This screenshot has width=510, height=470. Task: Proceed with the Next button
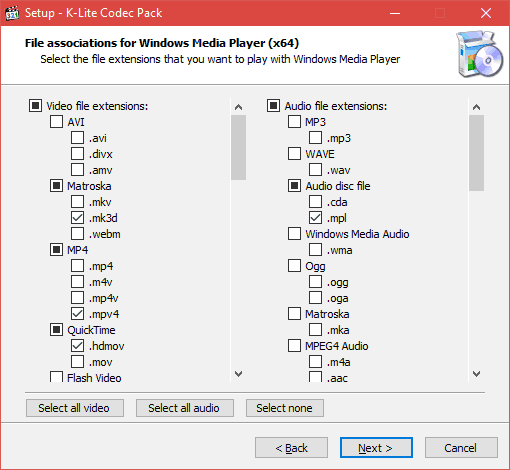pos(376,448)
